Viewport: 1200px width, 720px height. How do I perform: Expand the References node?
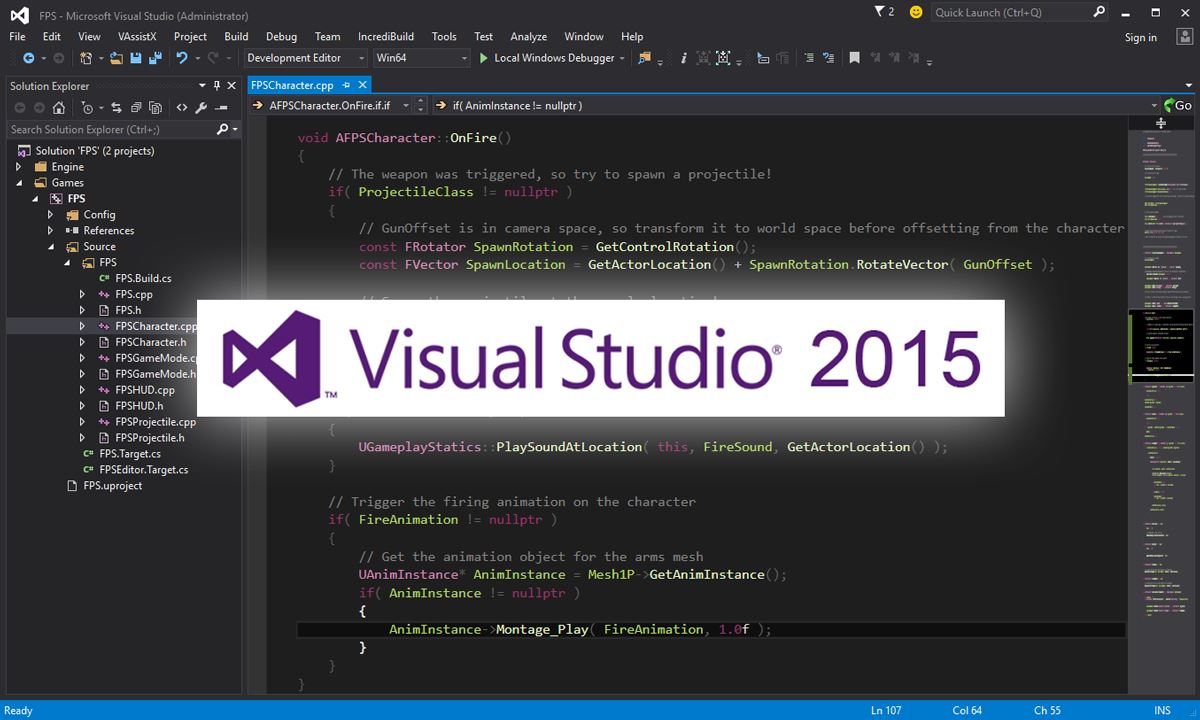[50, 231]
